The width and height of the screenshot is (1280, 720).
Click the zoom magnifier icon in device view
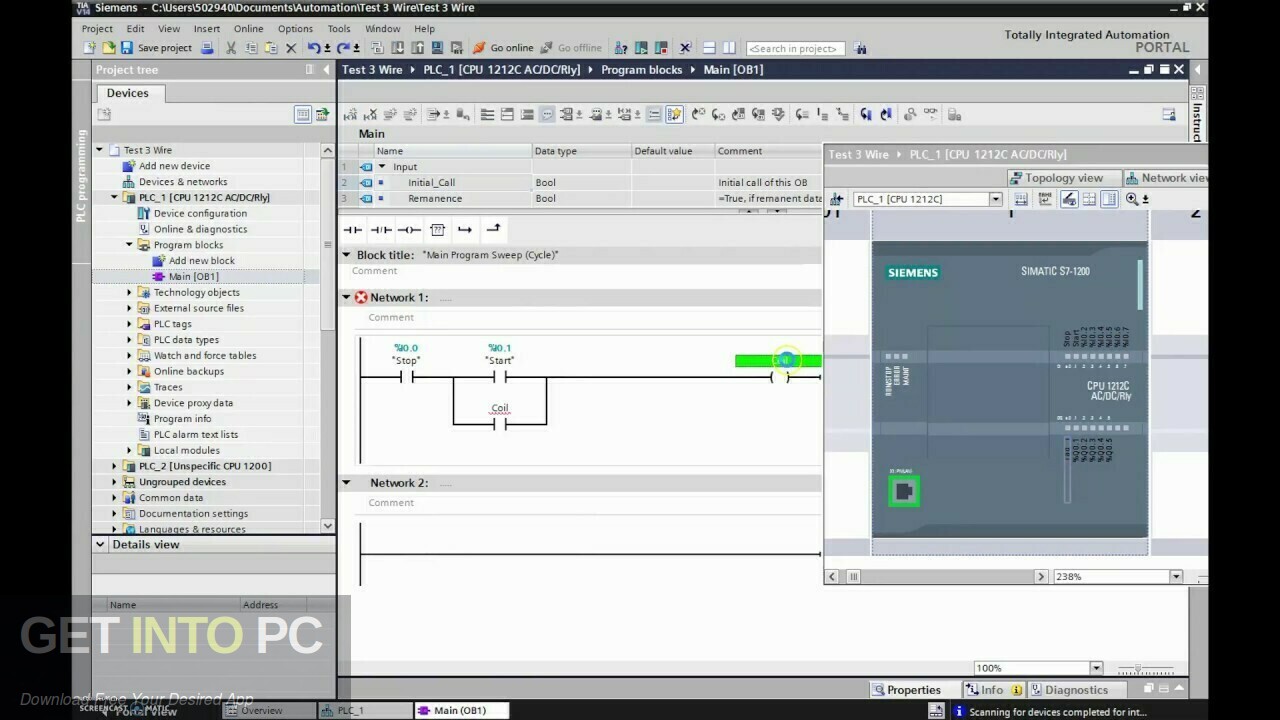click(1132, 199)
